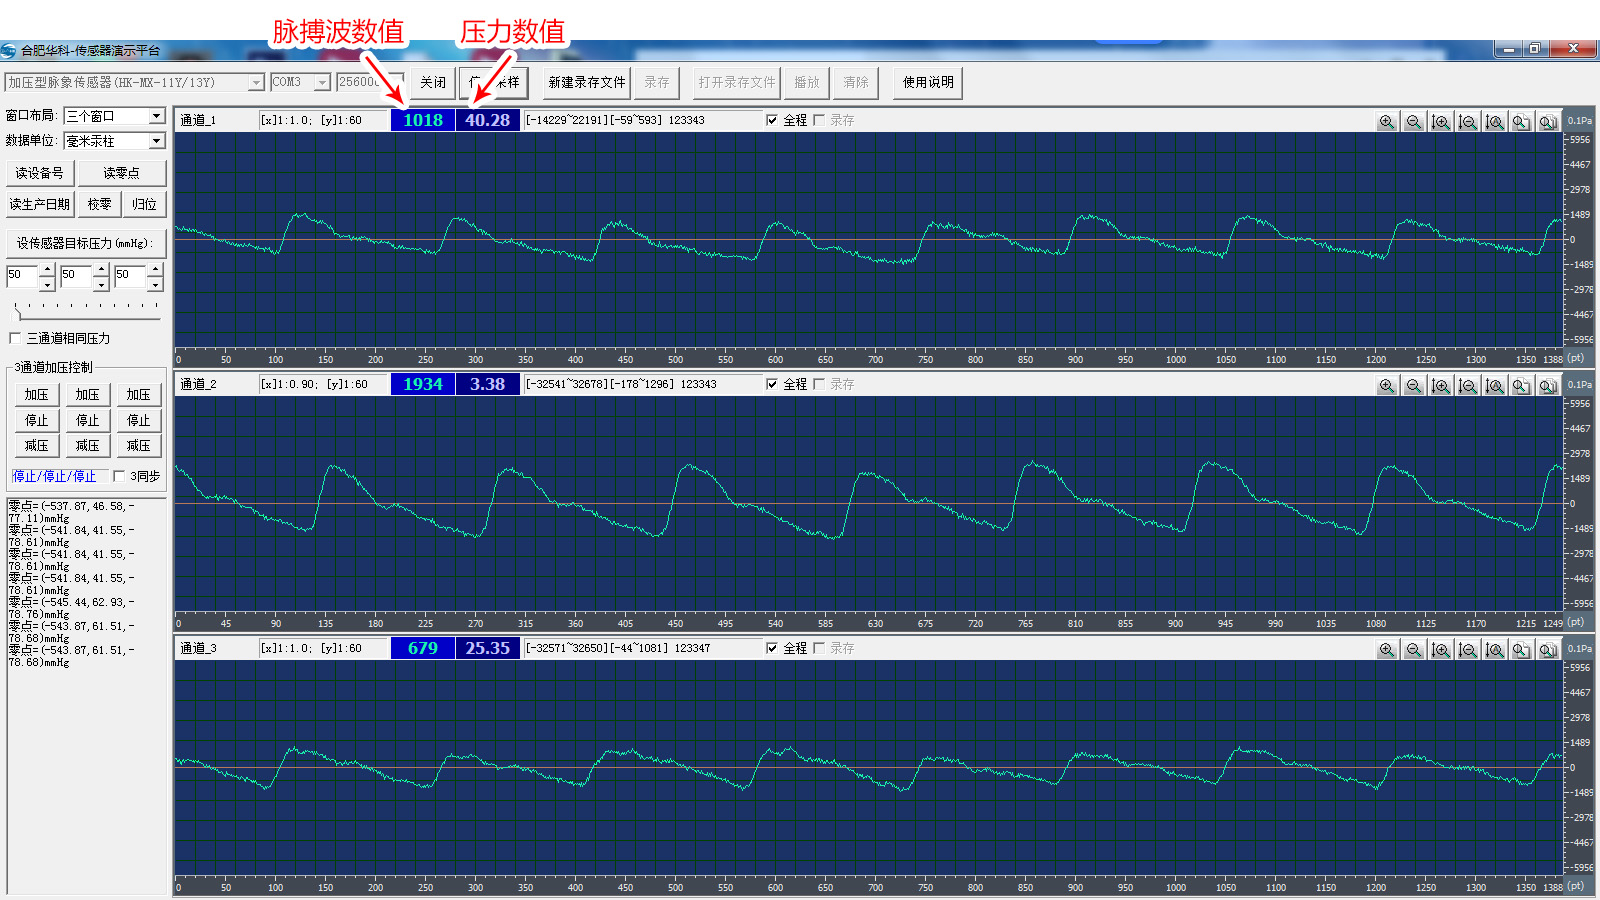
Task: Click vertical zoom-out icon in 通道_2 toolbar
Action: click(x=1467, y=385)
